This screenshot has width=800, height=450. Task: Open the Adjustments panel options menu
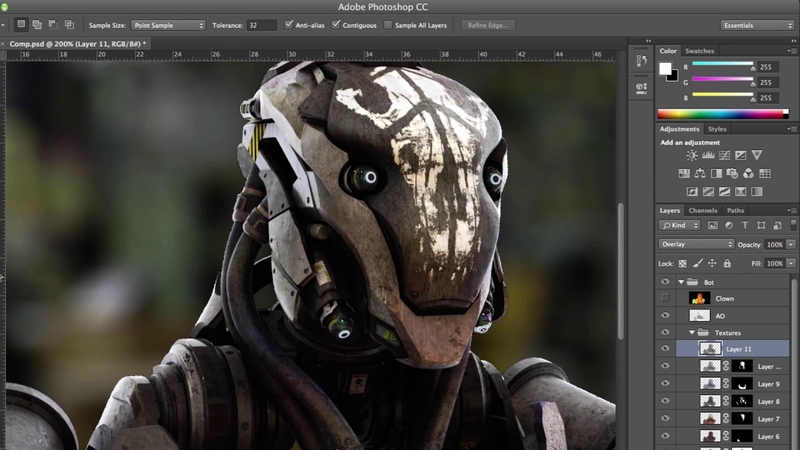click(x=791, y=129)
